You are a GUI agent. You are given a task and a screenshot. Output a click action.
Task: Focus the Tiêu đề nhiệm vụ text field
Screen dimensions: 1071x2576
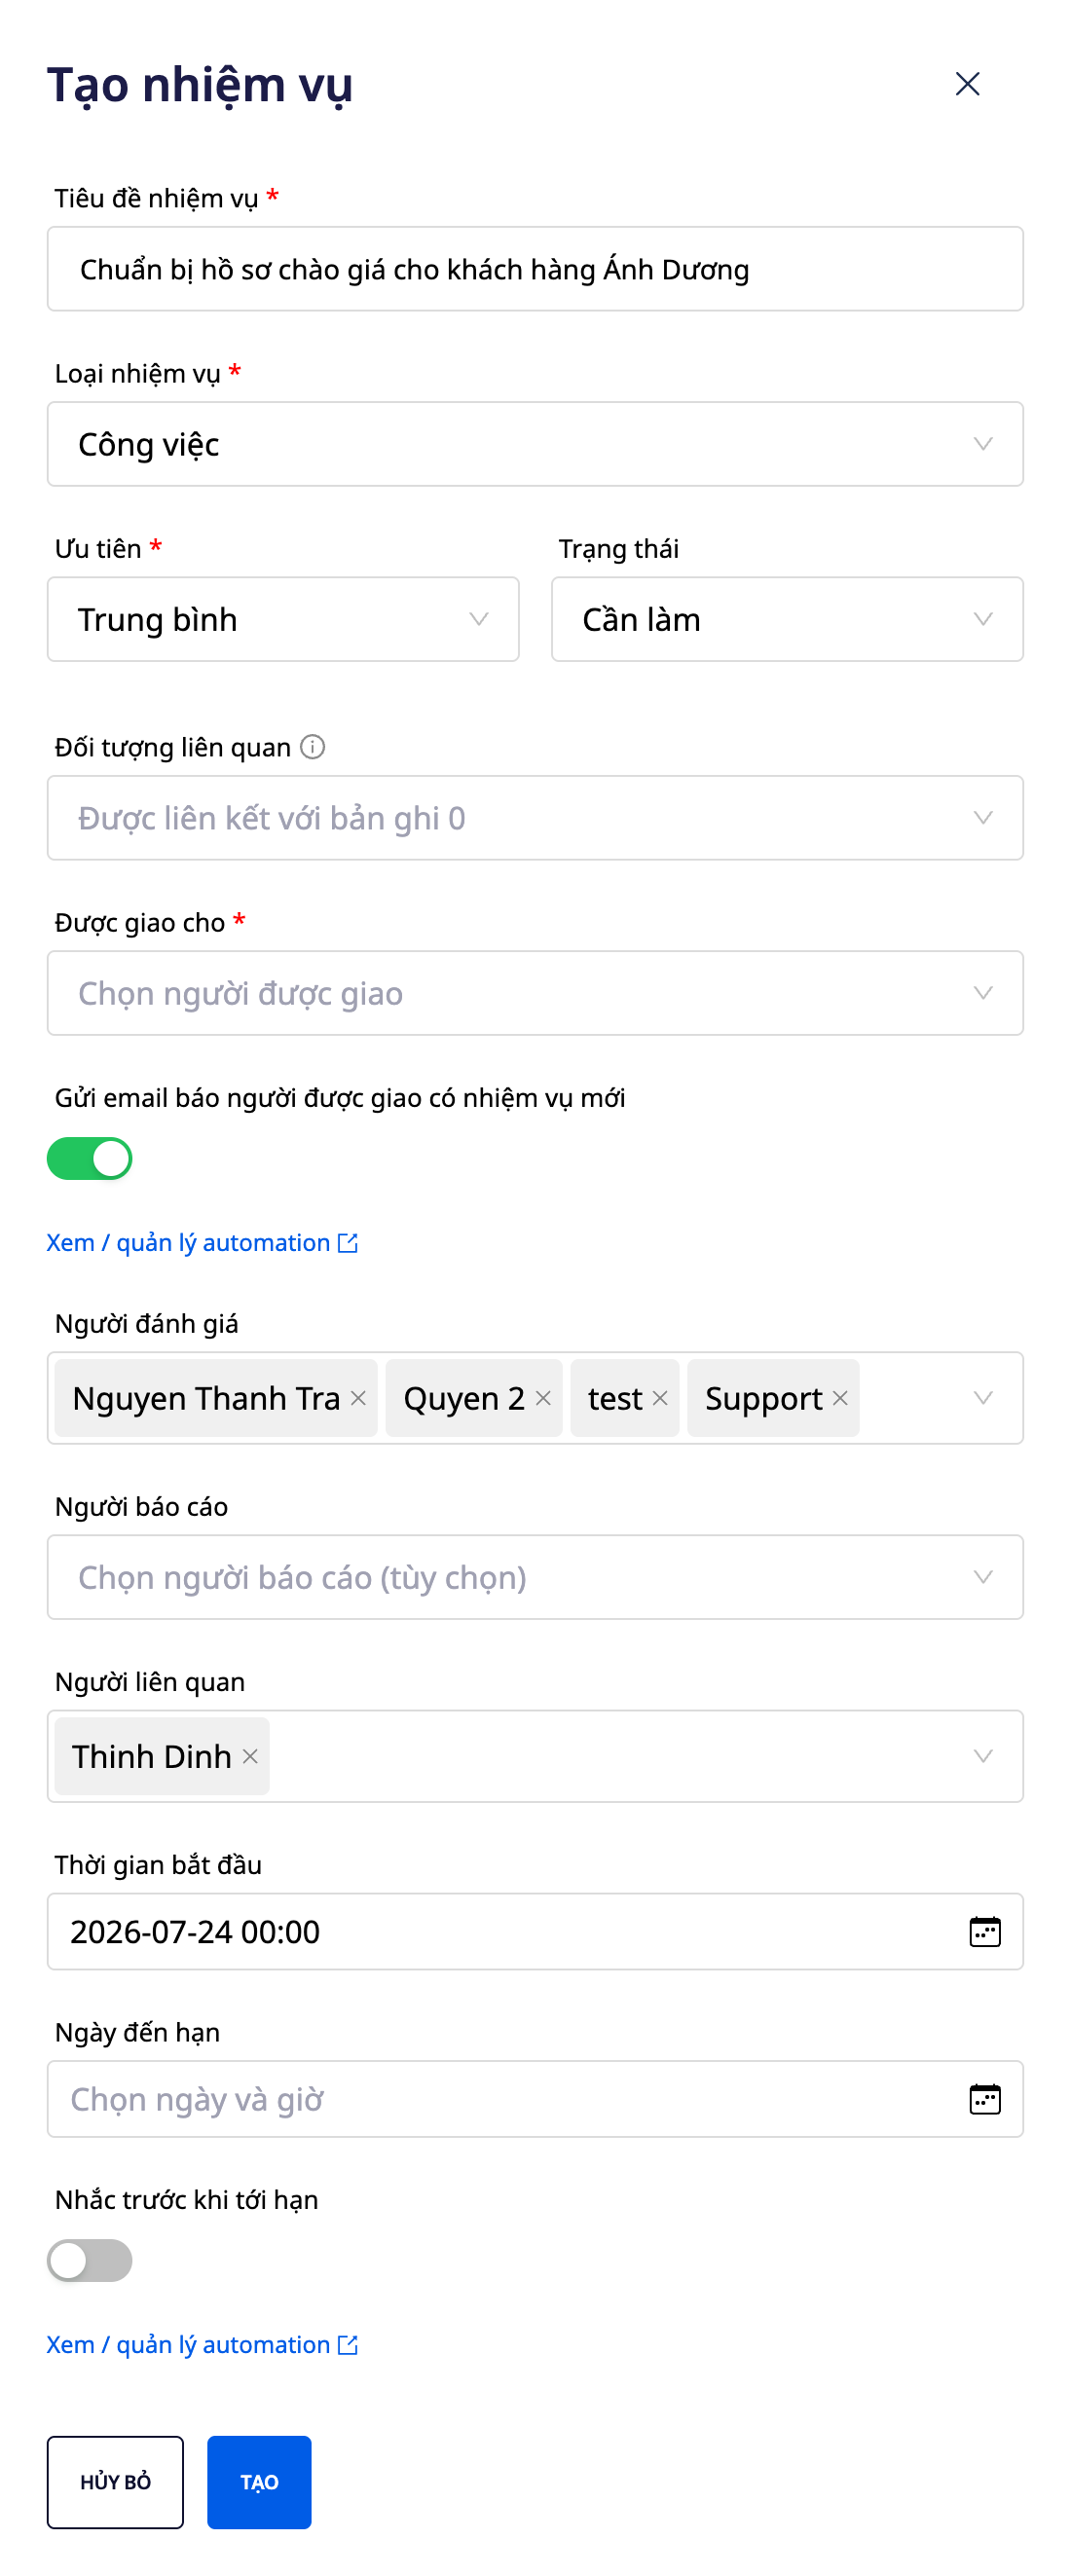535,269
